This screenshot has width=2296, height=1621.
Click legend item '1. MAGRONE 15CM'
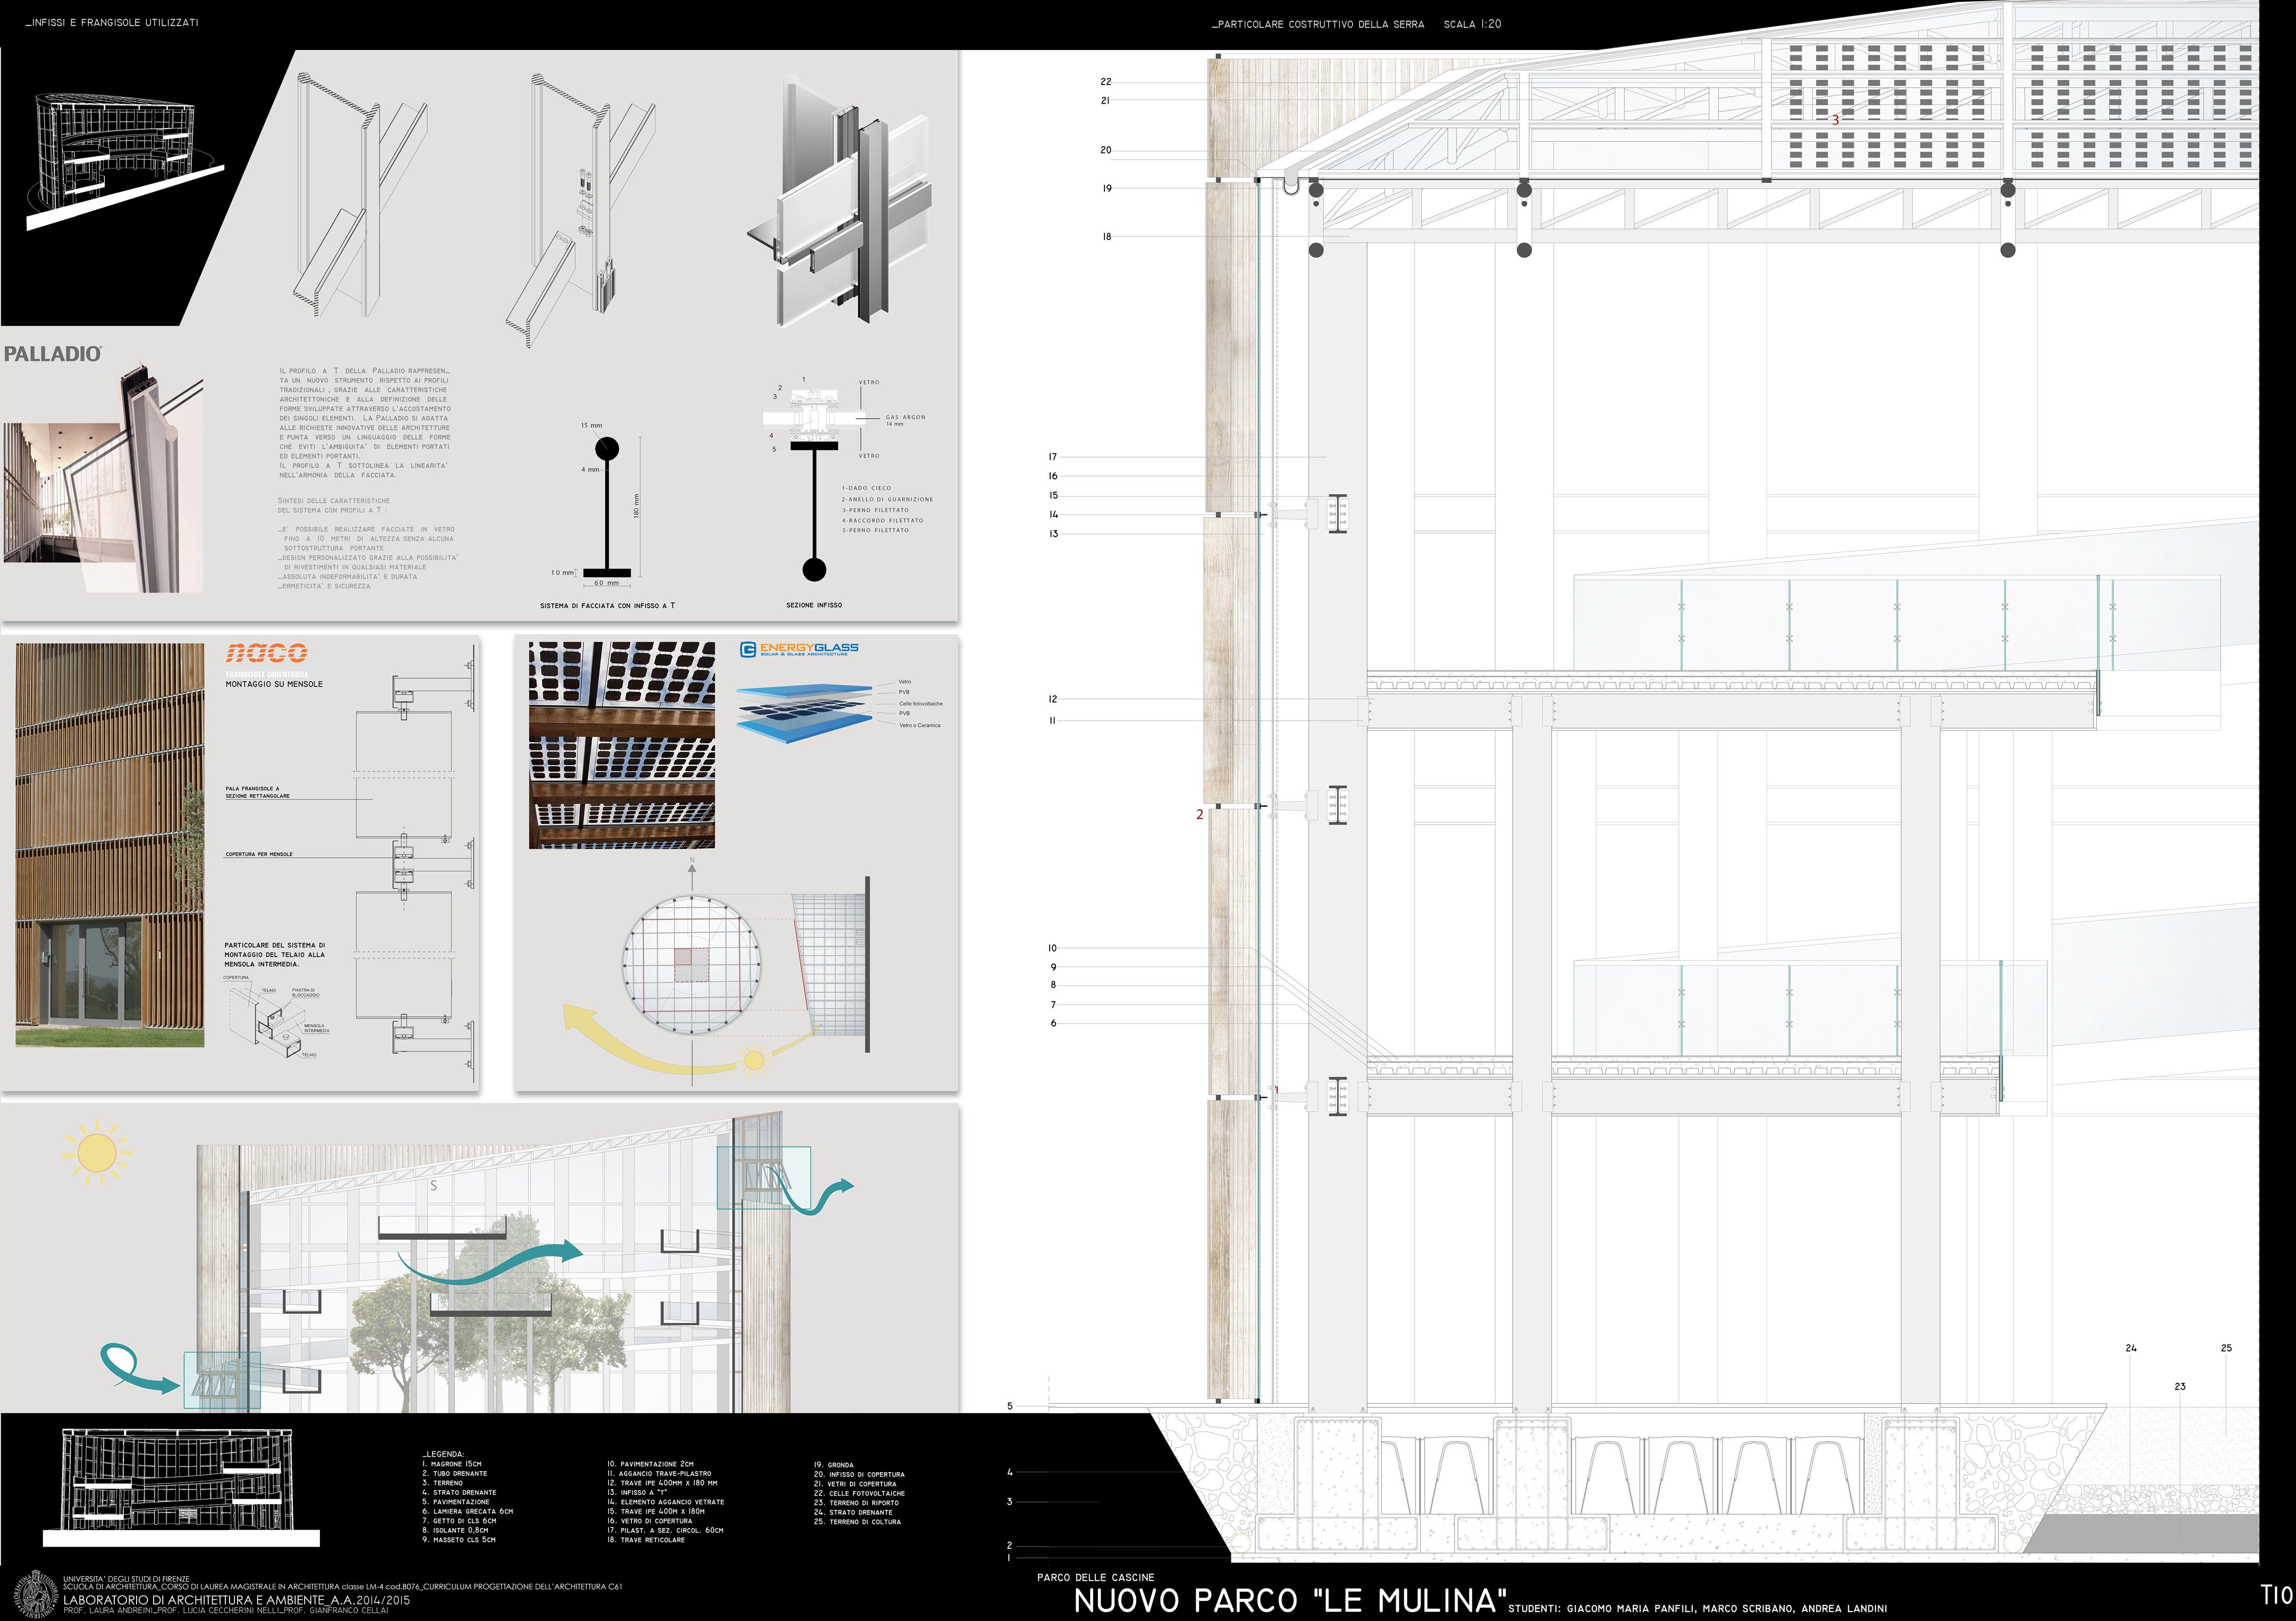pos(451,1464)
